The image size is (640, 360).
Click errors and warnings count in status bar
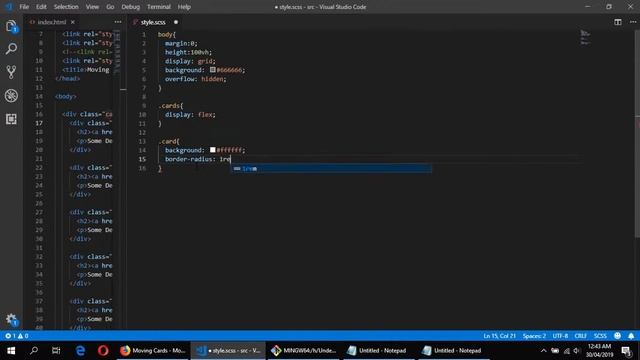tap(17, 336)
